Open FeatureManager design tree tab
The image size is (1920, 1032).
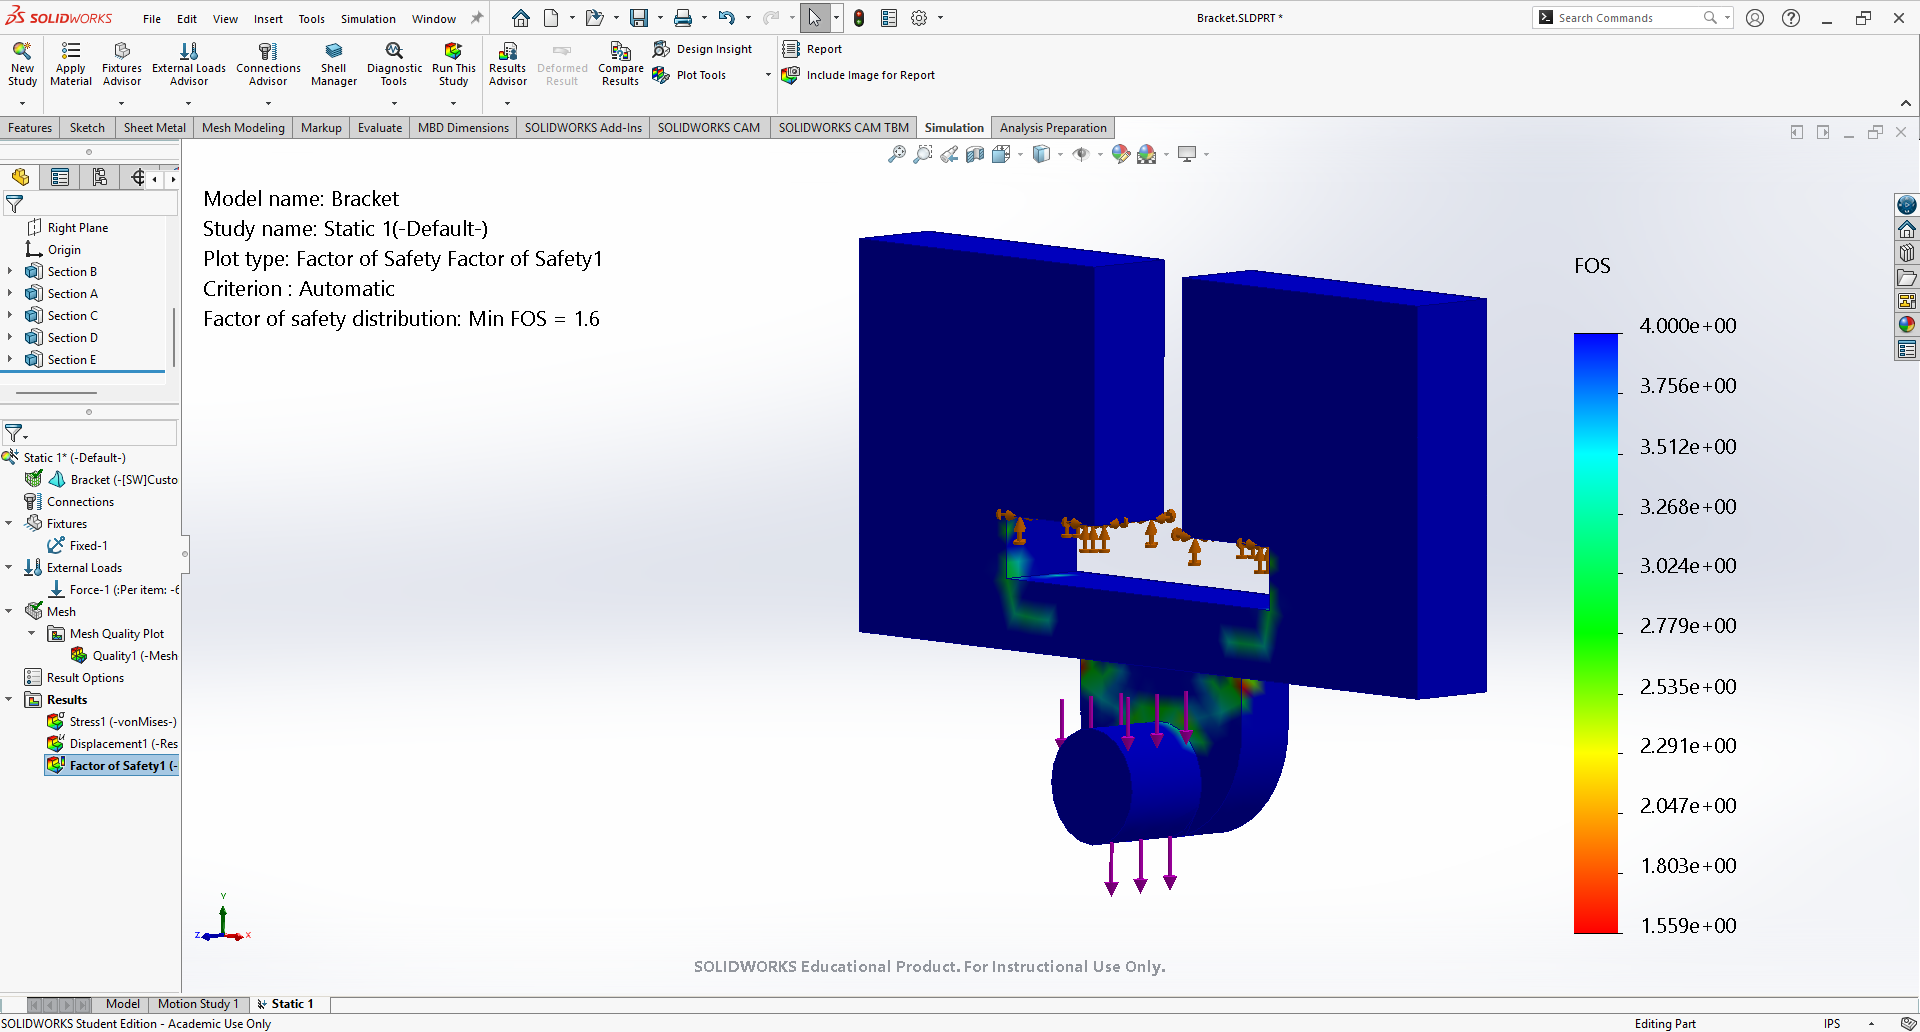pyautogui.click(x=20, y=177)
